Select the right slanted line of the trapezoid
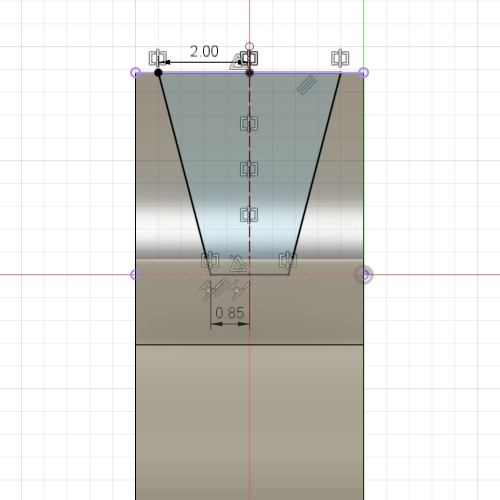 (x=315, y=173)
